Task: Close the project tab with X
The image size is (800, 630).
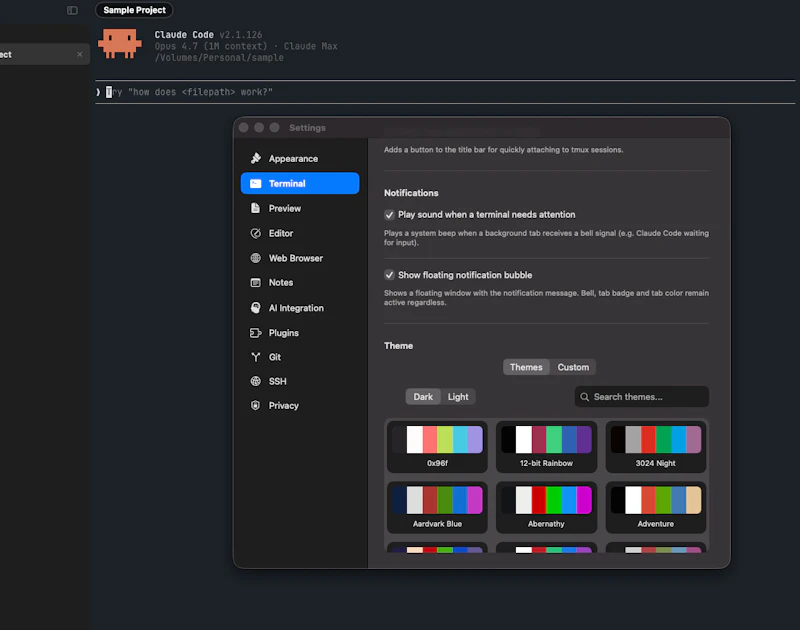Action: [80, 54]
